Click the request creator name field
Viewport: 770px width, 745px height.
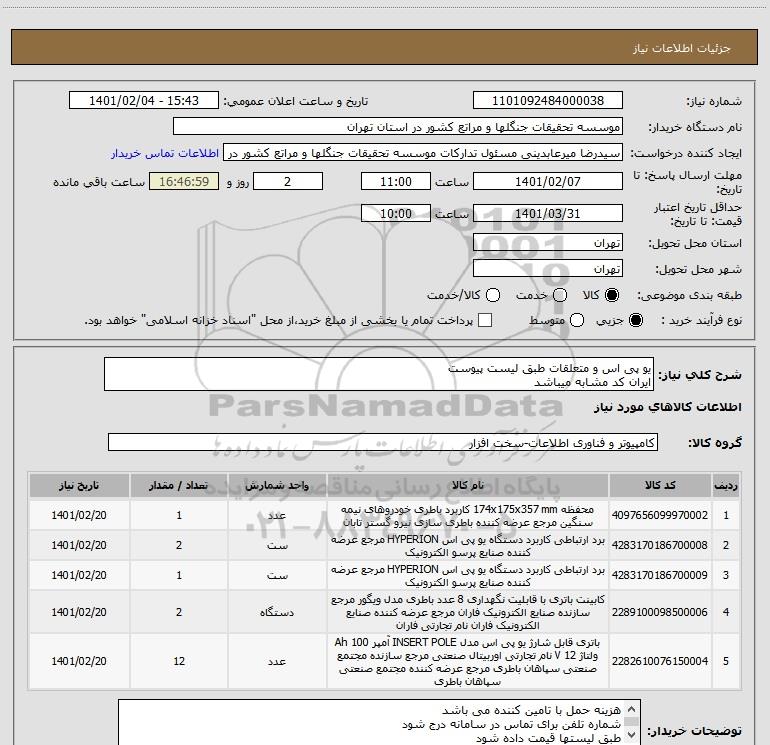coord(423,153)
